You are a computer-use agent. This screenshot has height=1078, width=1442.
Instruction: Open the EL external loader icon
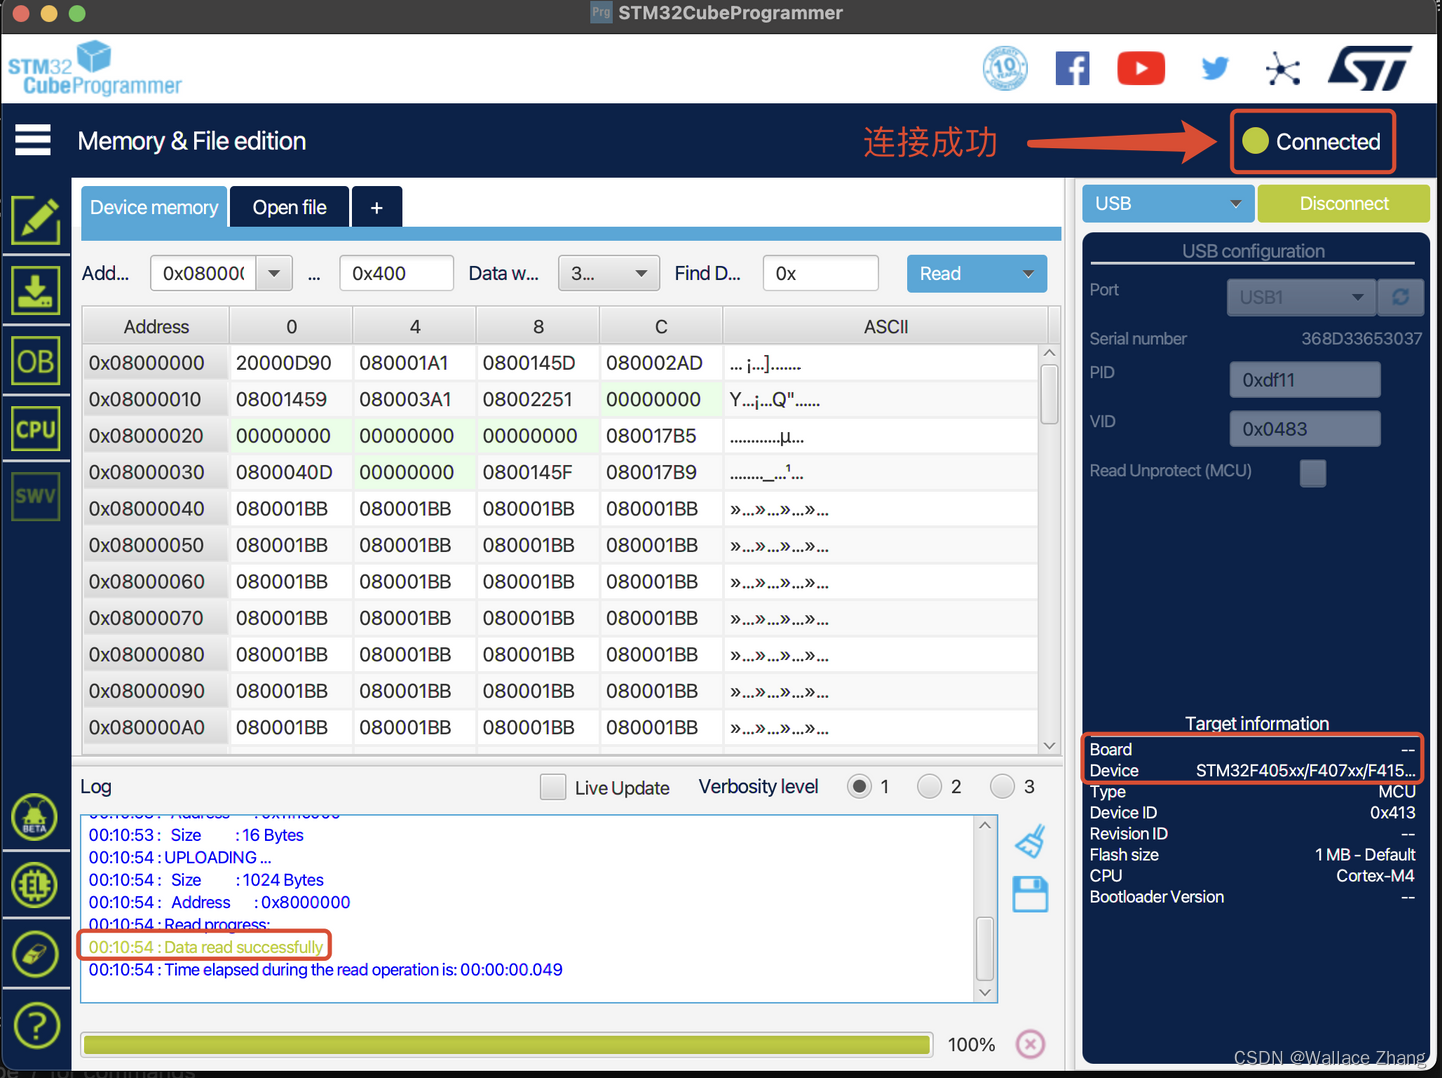click(x=35, y=885)
